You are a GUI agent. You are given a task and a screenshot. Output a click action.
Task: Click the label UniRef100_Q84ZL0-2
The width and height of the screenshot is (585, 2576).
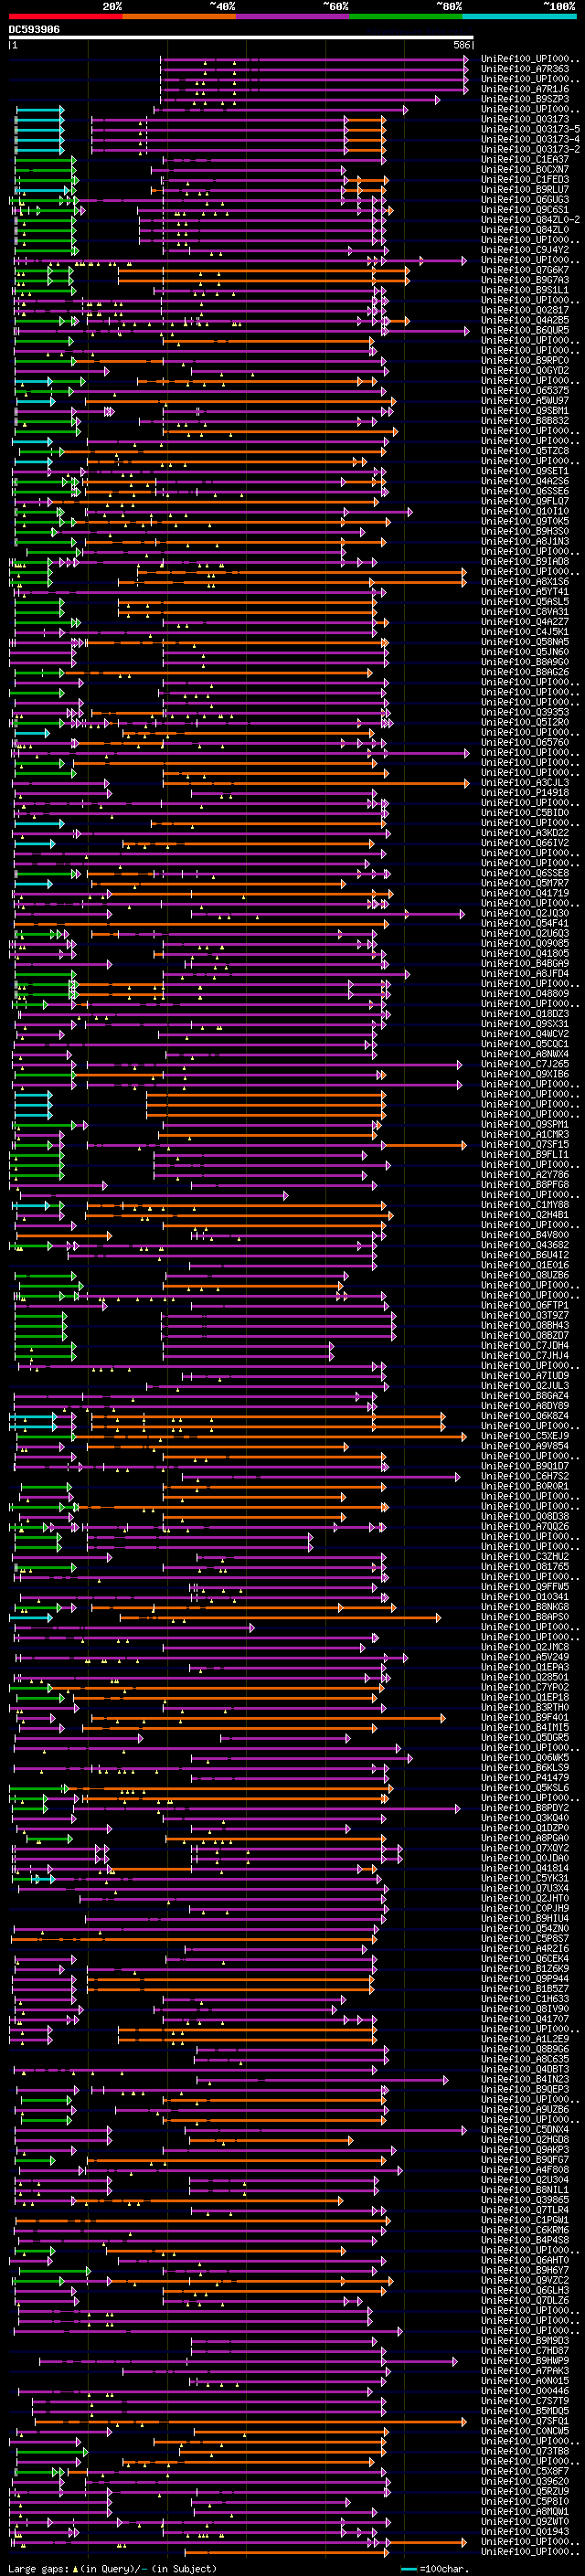(x=530, y=219)
